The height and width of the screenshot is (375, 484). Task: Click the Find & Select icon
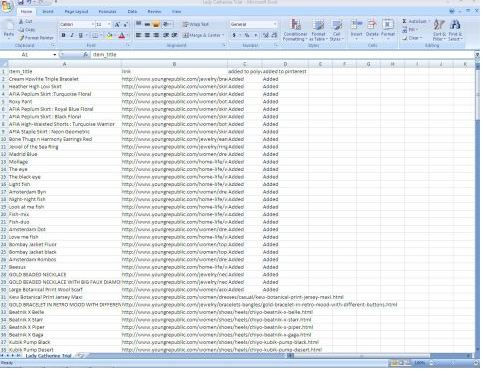pyautogui.click(x=455, y=30)
